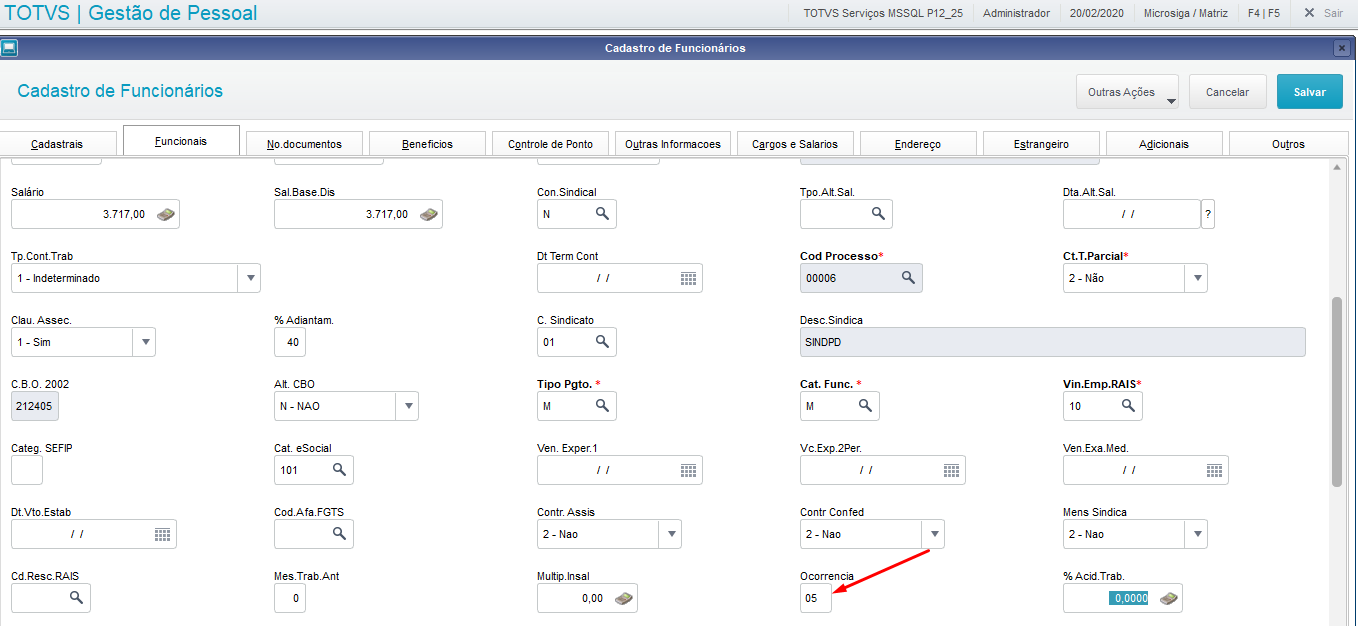This screenshot has height=626, width=1358.
Task: Click into the Ocorrencia field
Action: coord(816,598)
